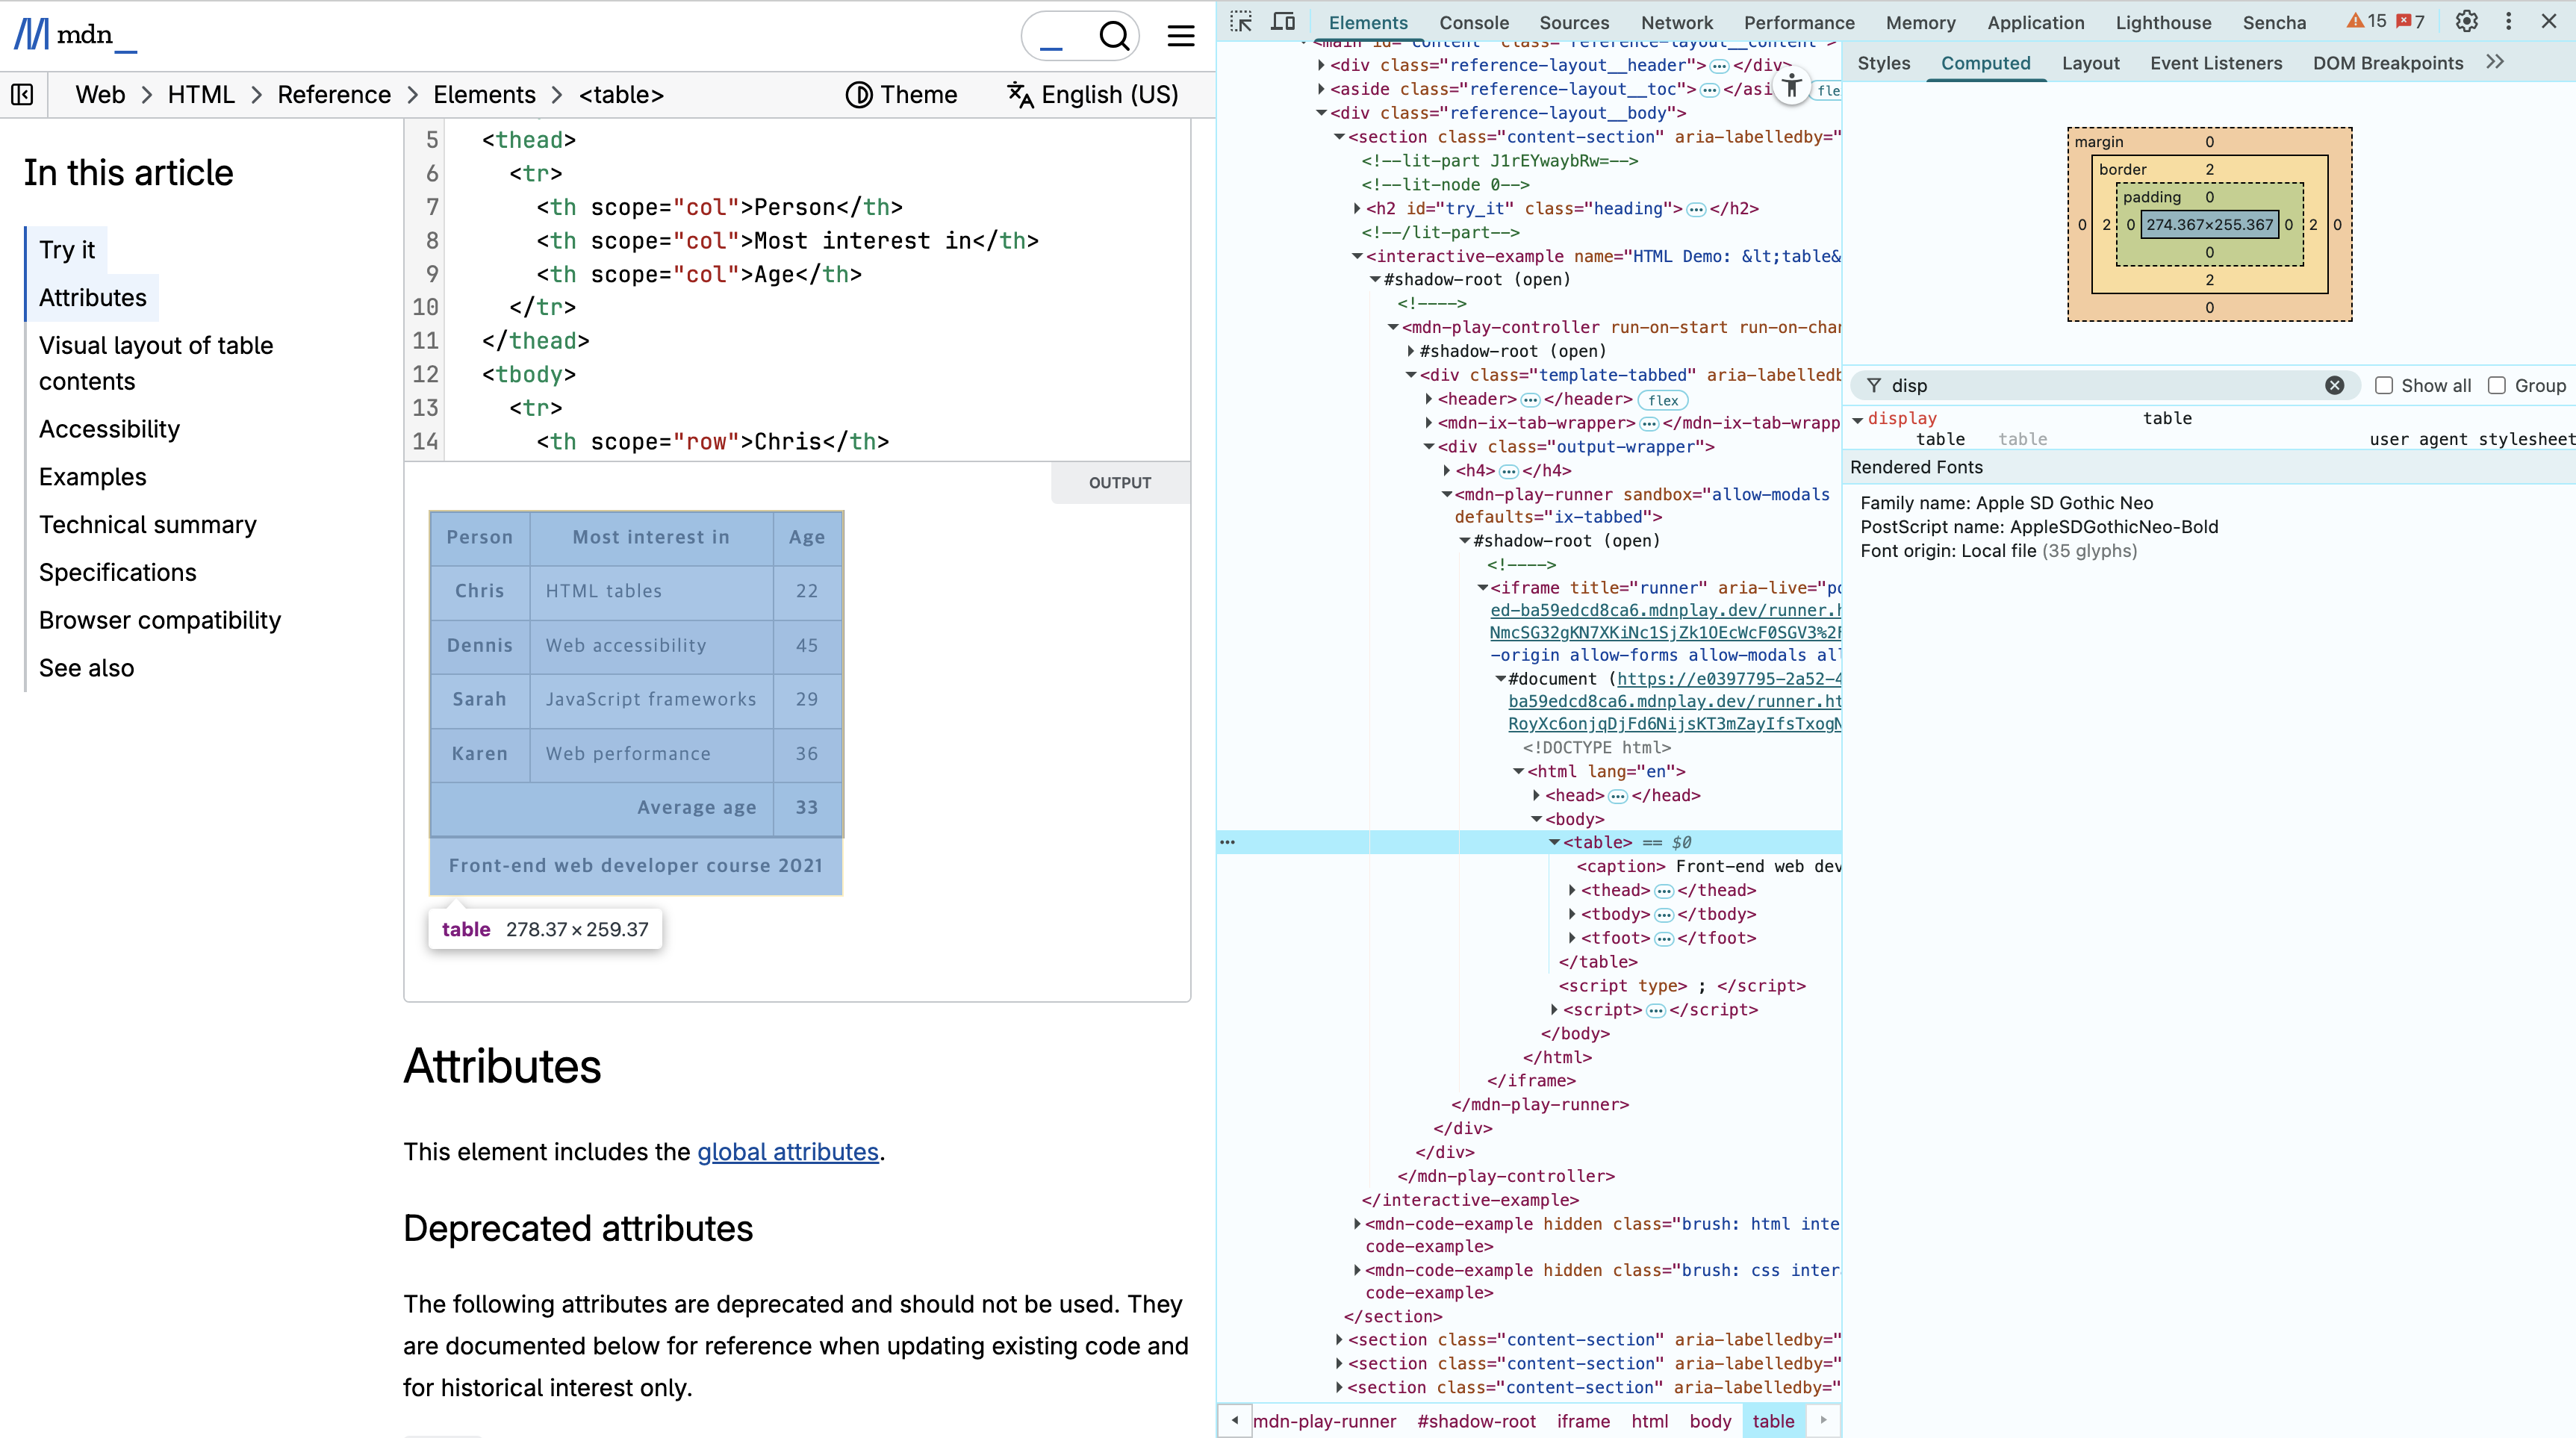
Task: Toggle the device toolbar icon
Action: [1283, 22]
